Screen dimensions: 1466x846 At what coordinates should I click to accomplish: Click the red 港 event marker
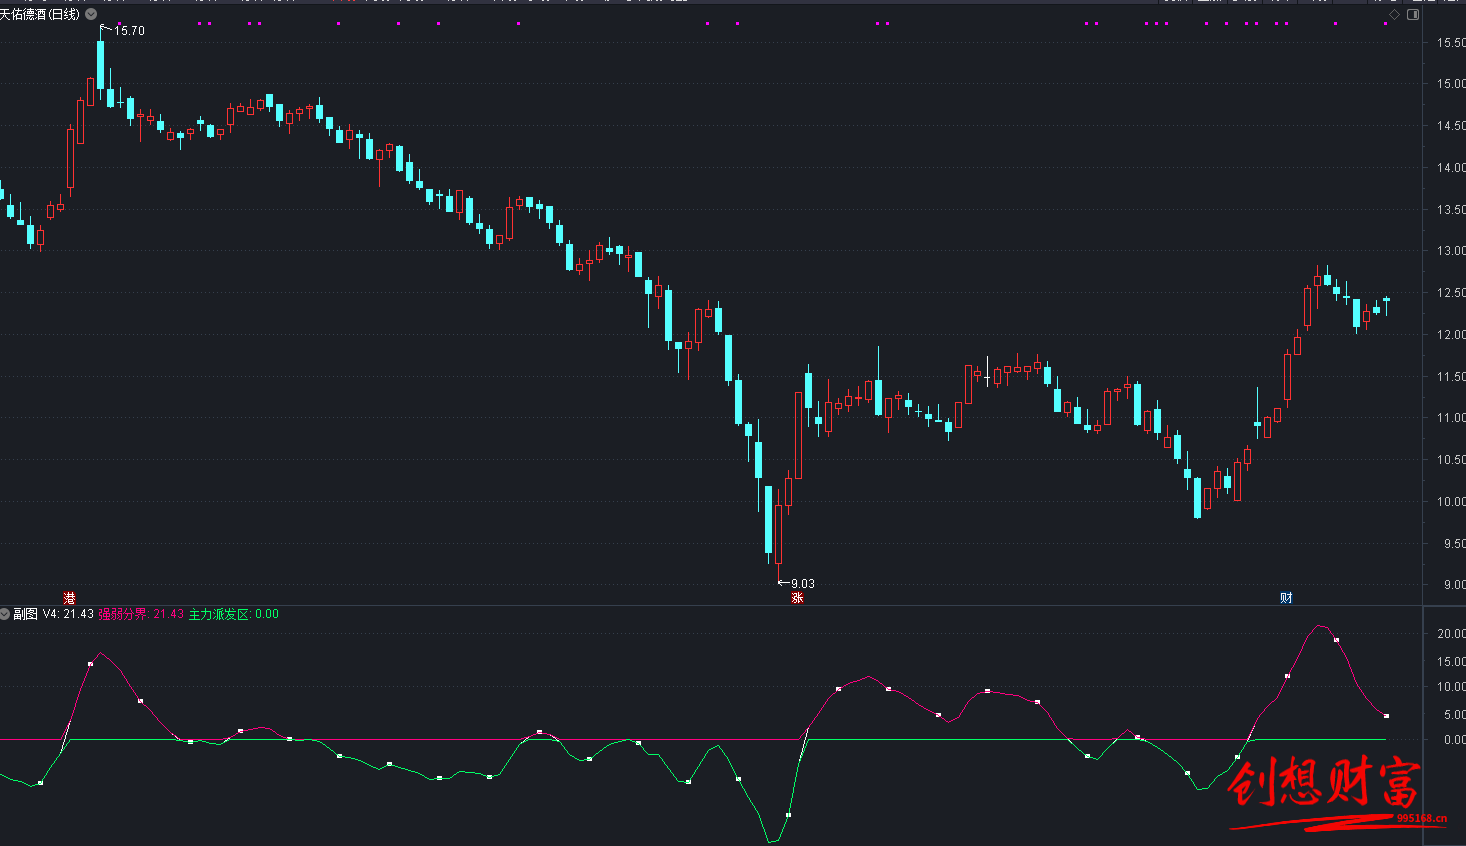coord(70,598)
